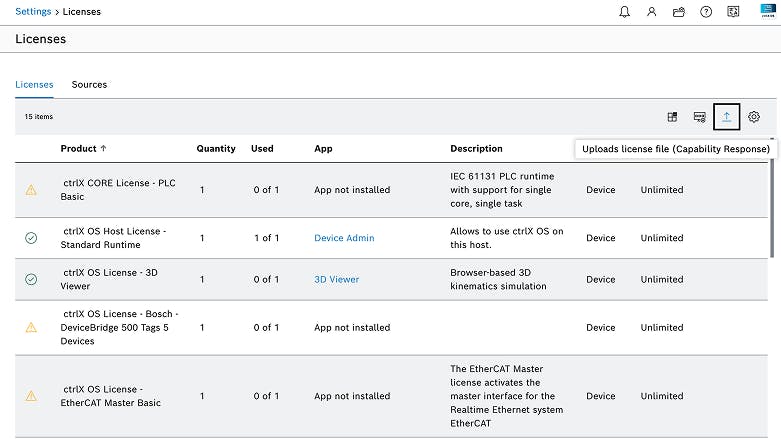This screenshot has width=781, height=439.
Task: Open the Device Admin app link
Action: coord(344,238)
